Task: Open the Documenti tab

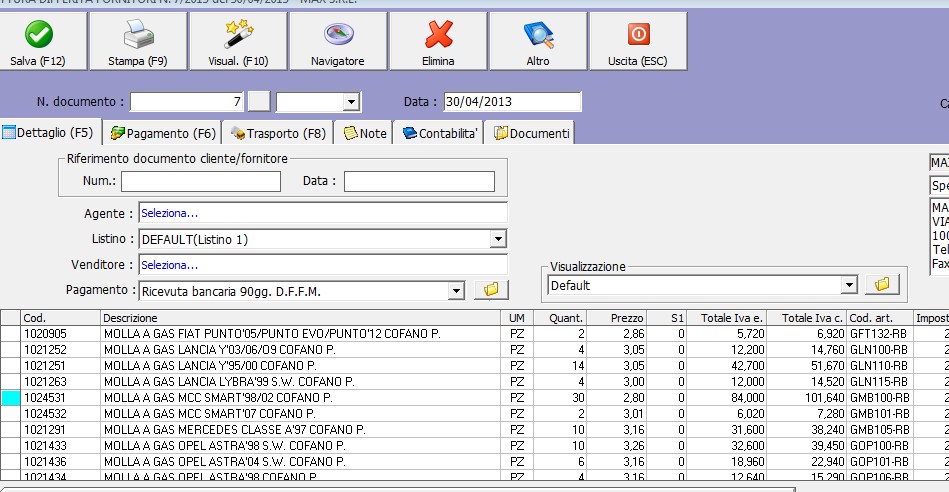Action: 531,133
